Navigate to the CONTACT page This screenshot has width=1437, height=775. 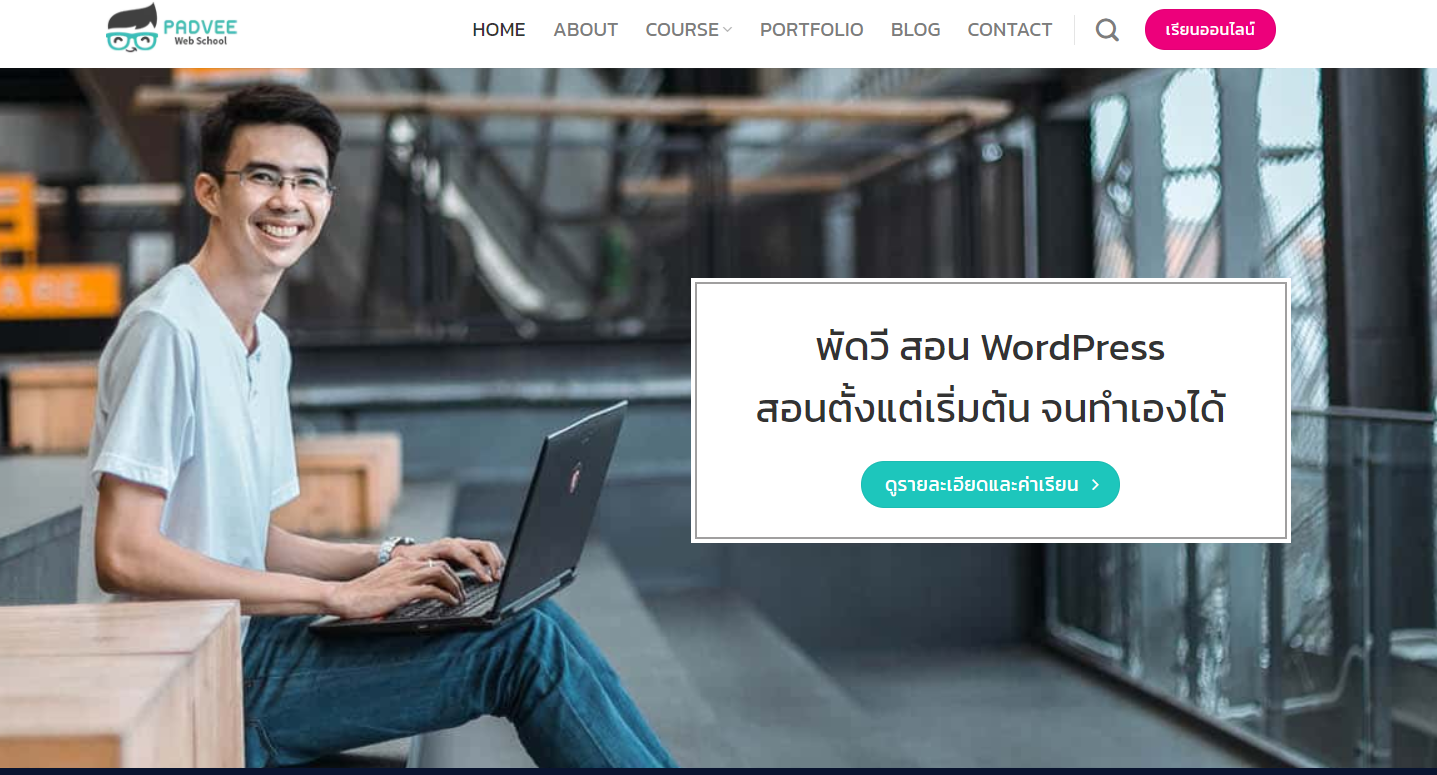(x=1010, y=30)
